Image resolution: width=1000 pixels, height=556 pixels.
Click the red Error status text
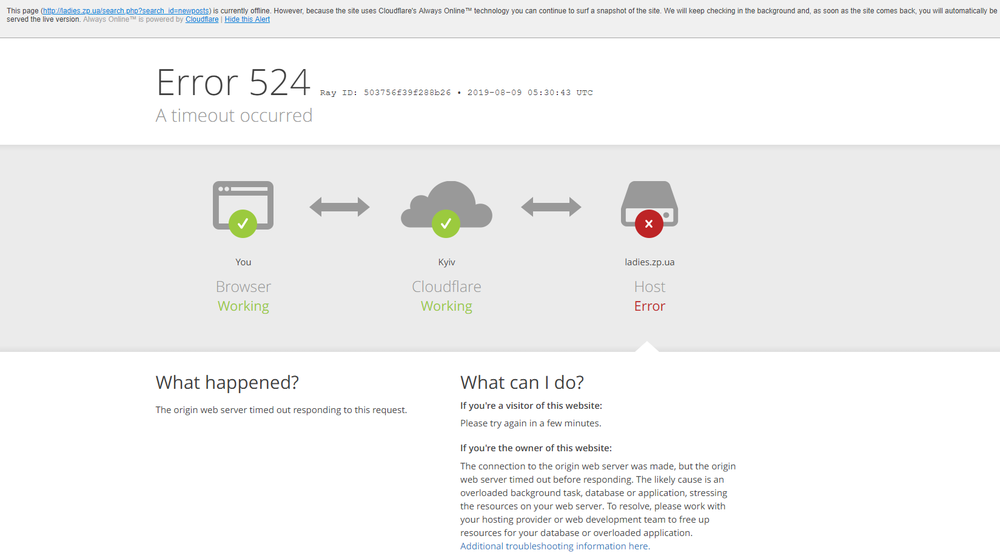pos(649,306)
